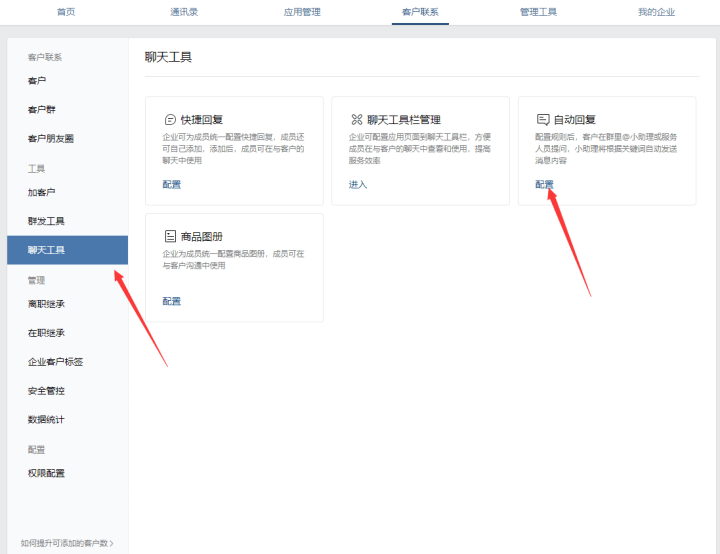Select the 客户联系 tab

pyautogui.click(x=420, y=12)
